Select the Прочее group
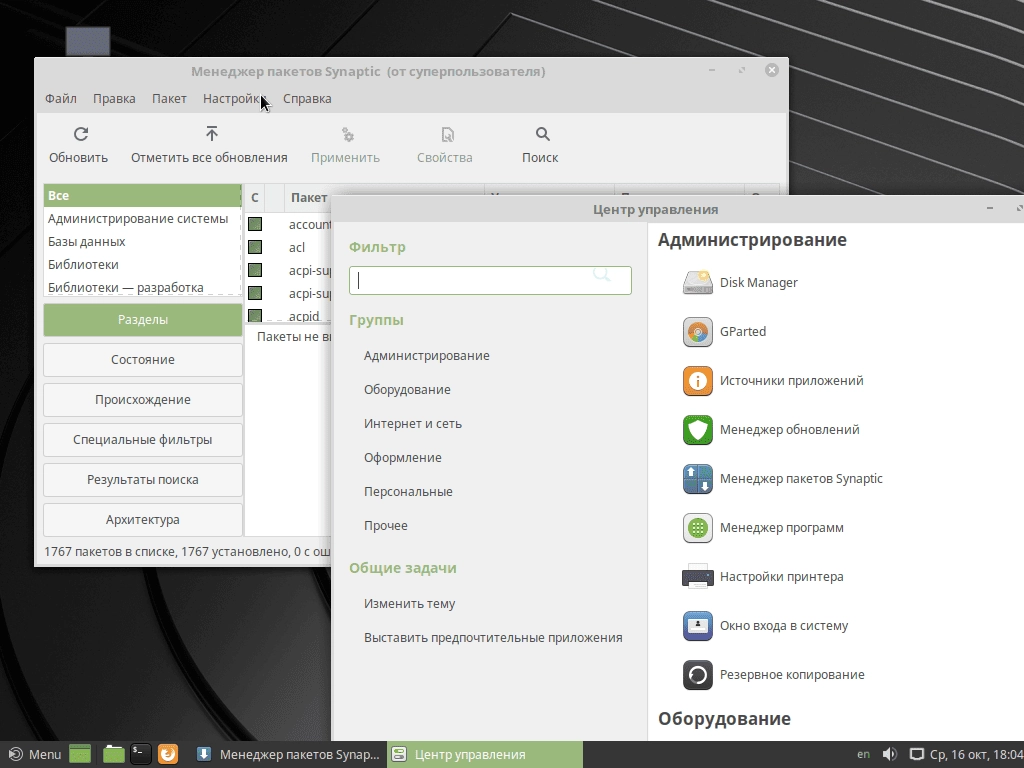The width and height of the screenshot is (1024, 768). [x=385, y=526]
